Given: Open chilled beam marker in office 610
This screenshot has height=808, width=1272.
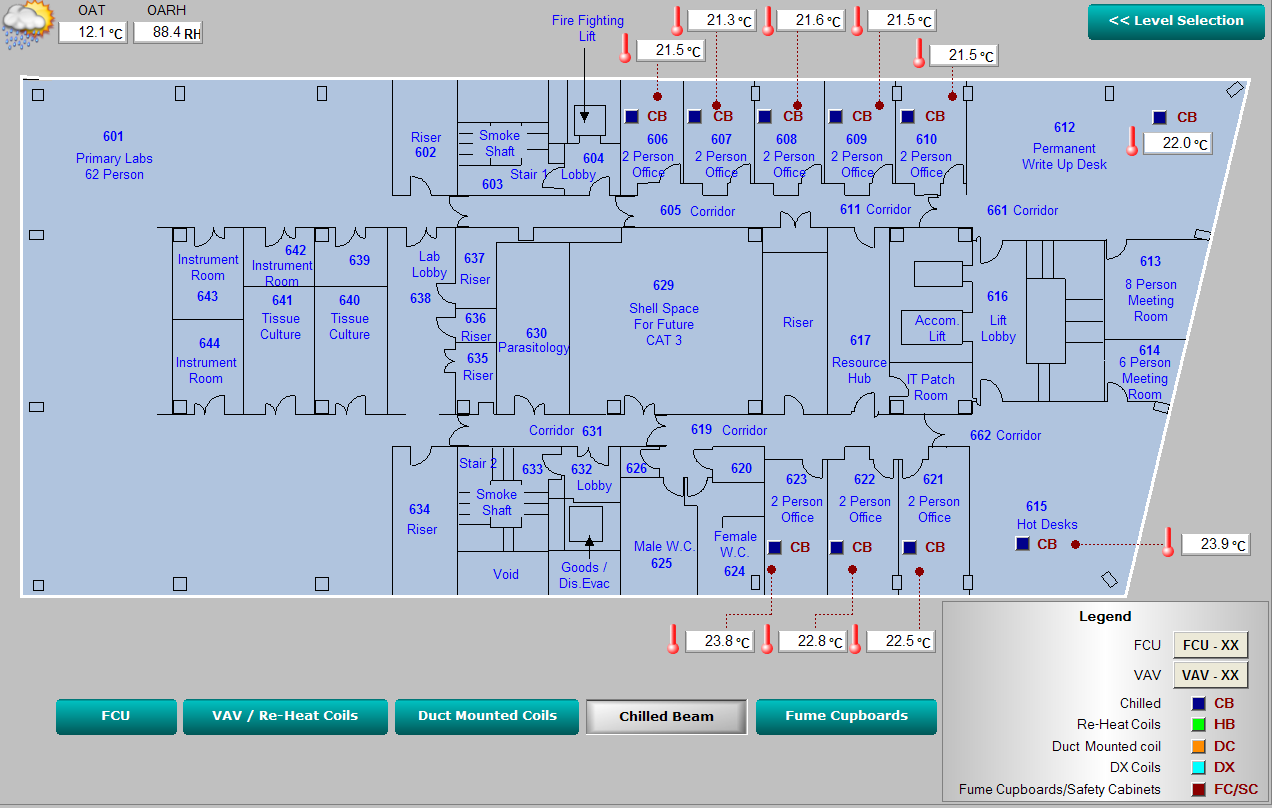Looking at the screenshot, I should [907, 117].
